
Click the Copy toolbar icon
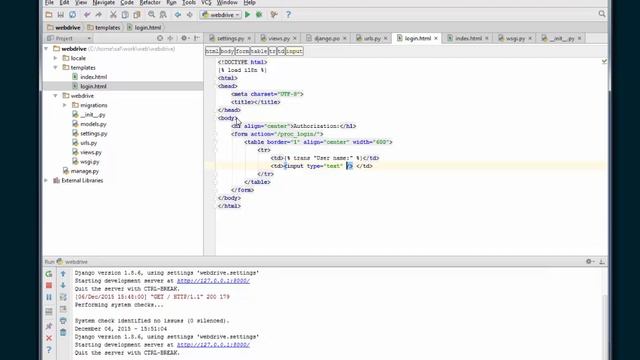pyautogui.click(x=125, y=15)
